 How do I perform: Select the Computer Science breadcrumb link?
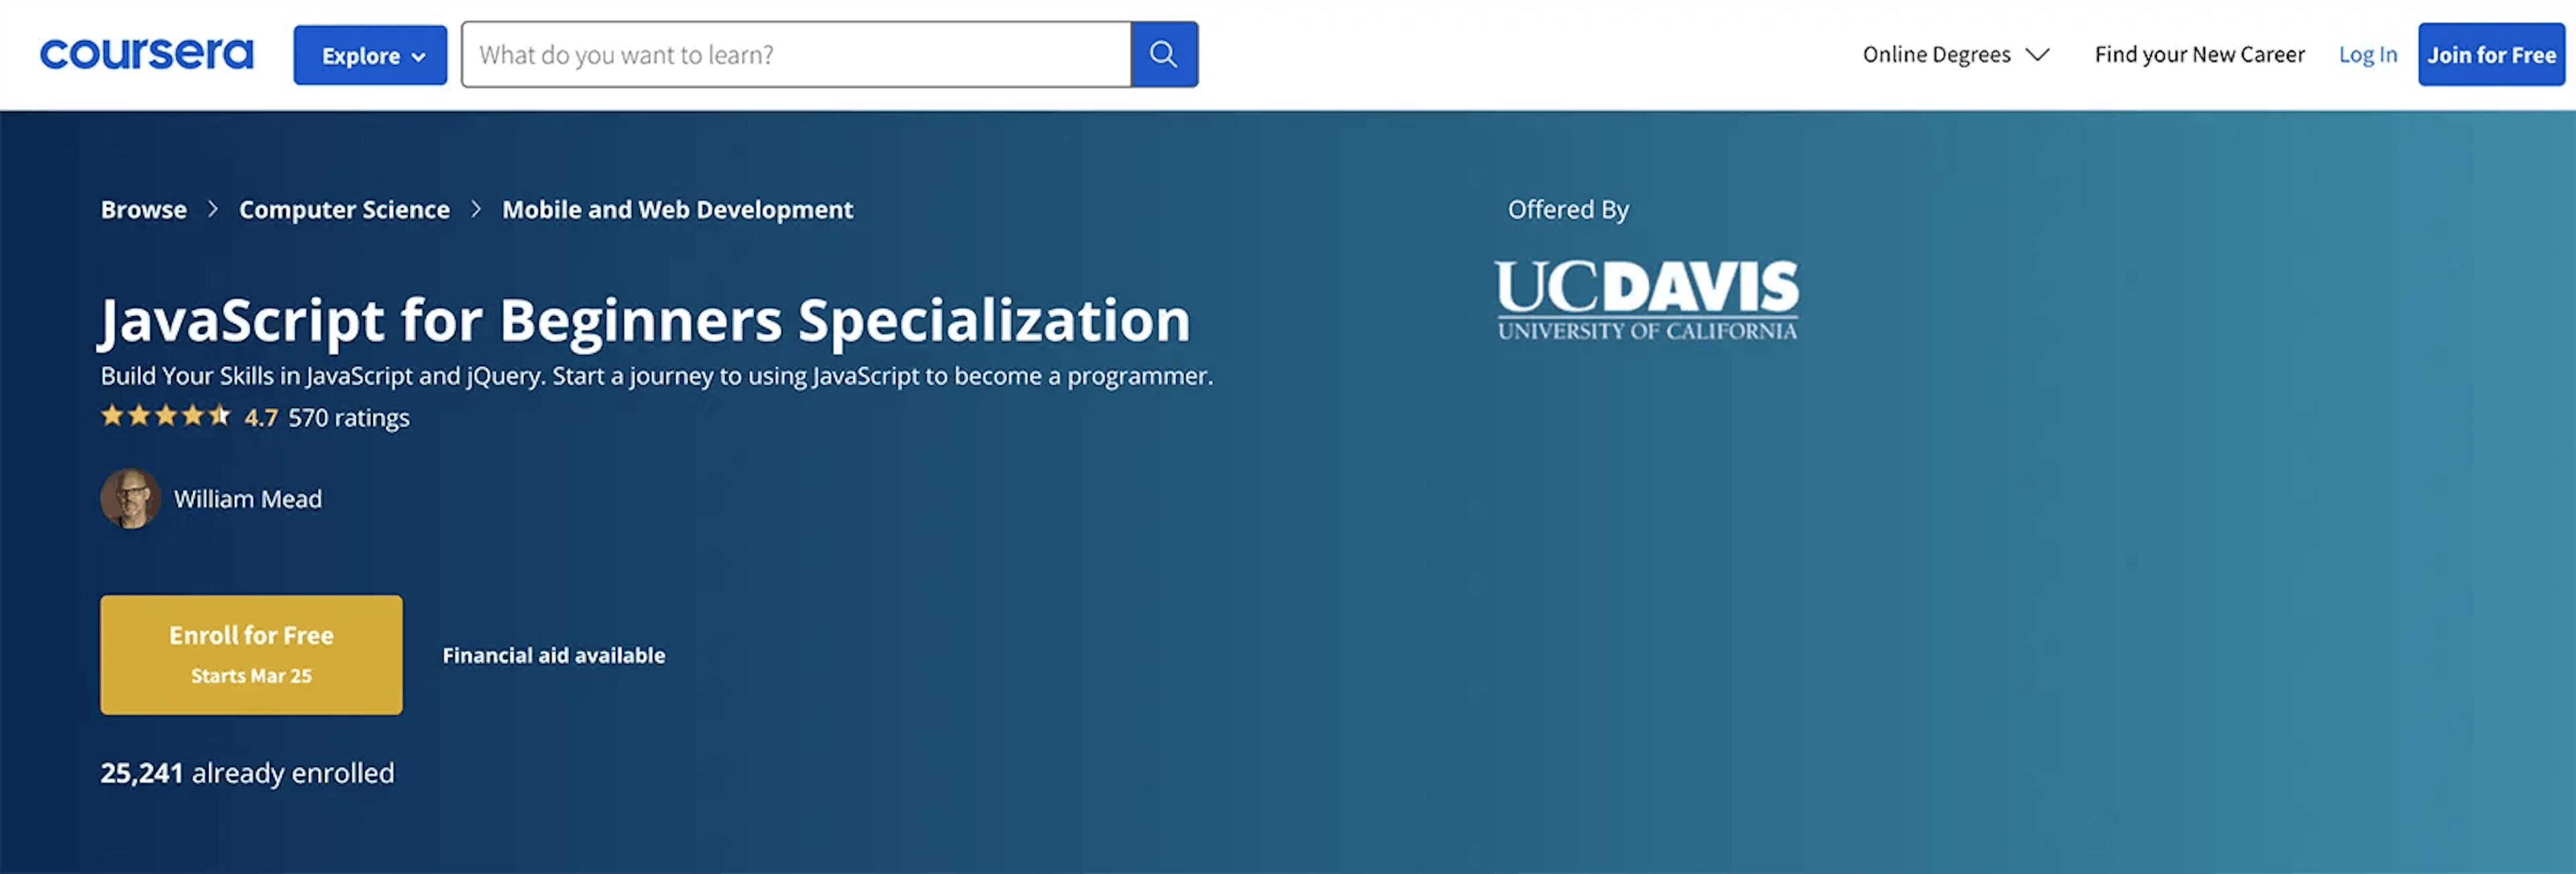coord(343,207)
